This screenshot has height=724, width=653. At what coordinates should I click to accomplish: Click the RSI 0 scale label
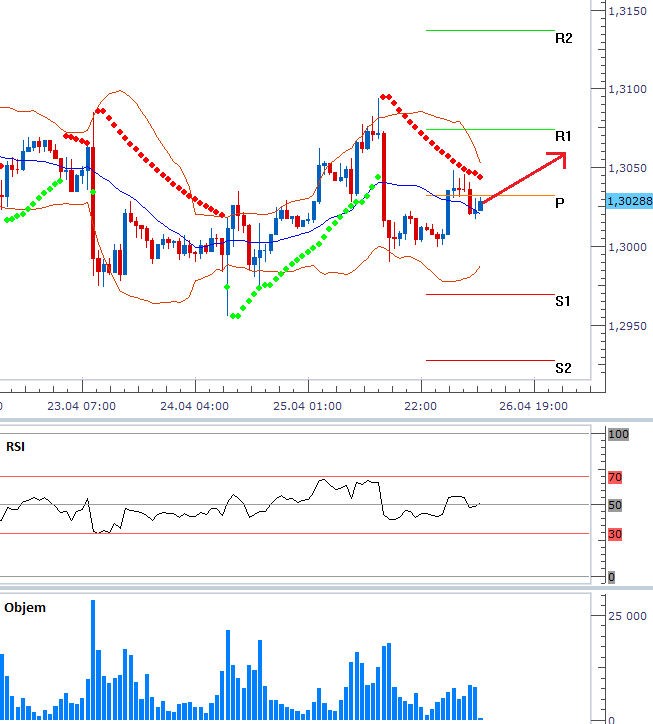point(611,577)
